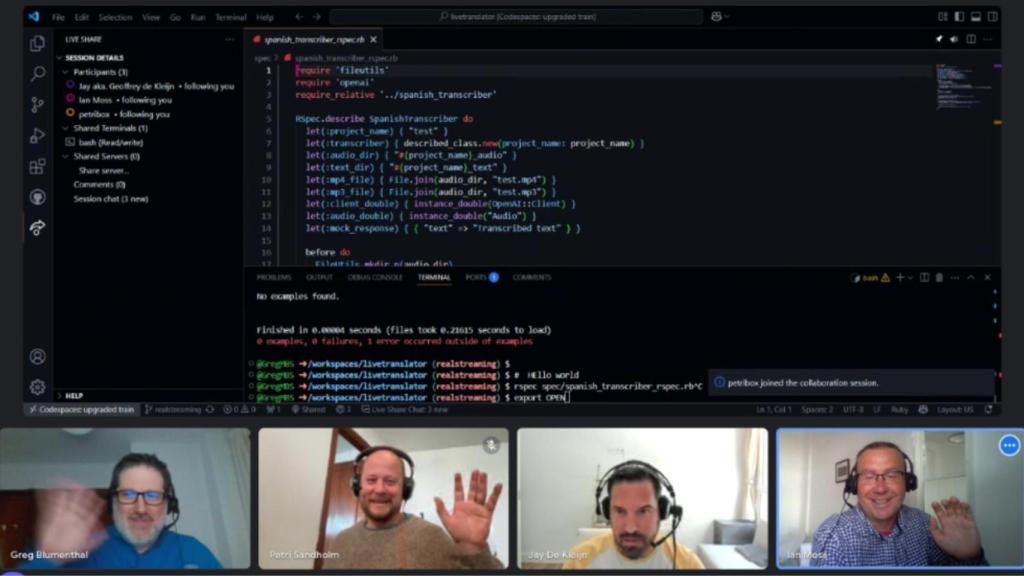Click the Live Share icon in activity bar
The height and width of the screenshot is (576, 1024).
click(37, 228)
